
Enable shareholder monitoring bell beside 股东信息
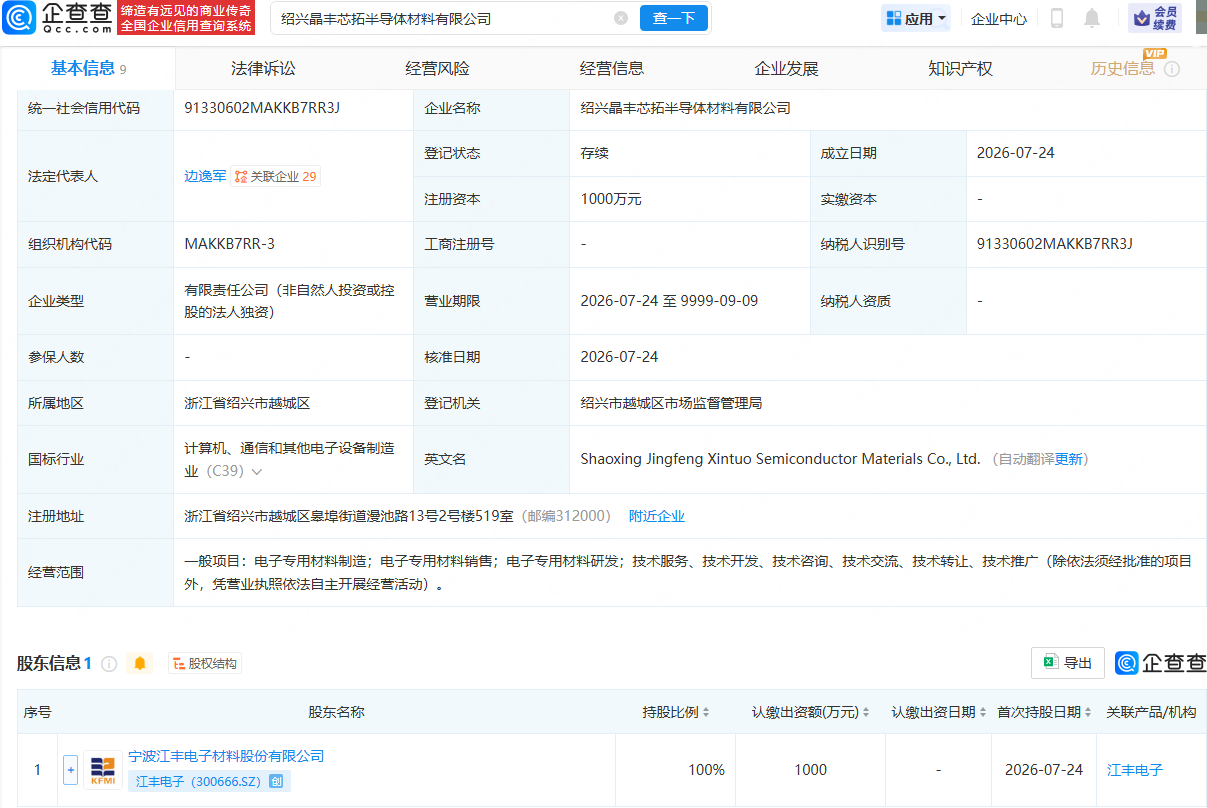click(140, 663)
